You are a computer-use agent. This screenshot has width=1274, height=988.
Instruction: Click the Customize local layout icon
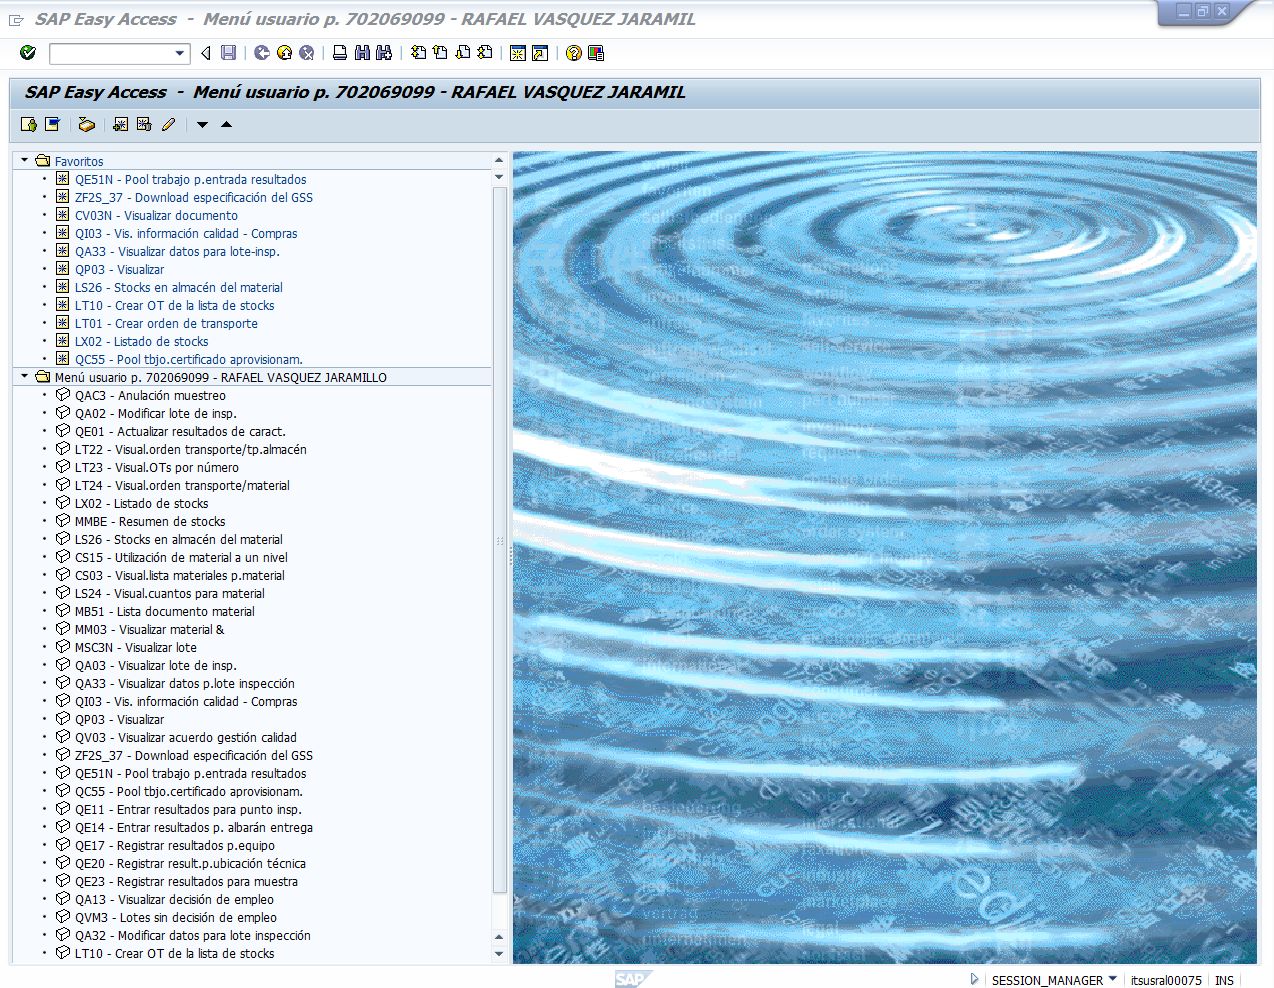pyautogui.click(x=596, y=53)
